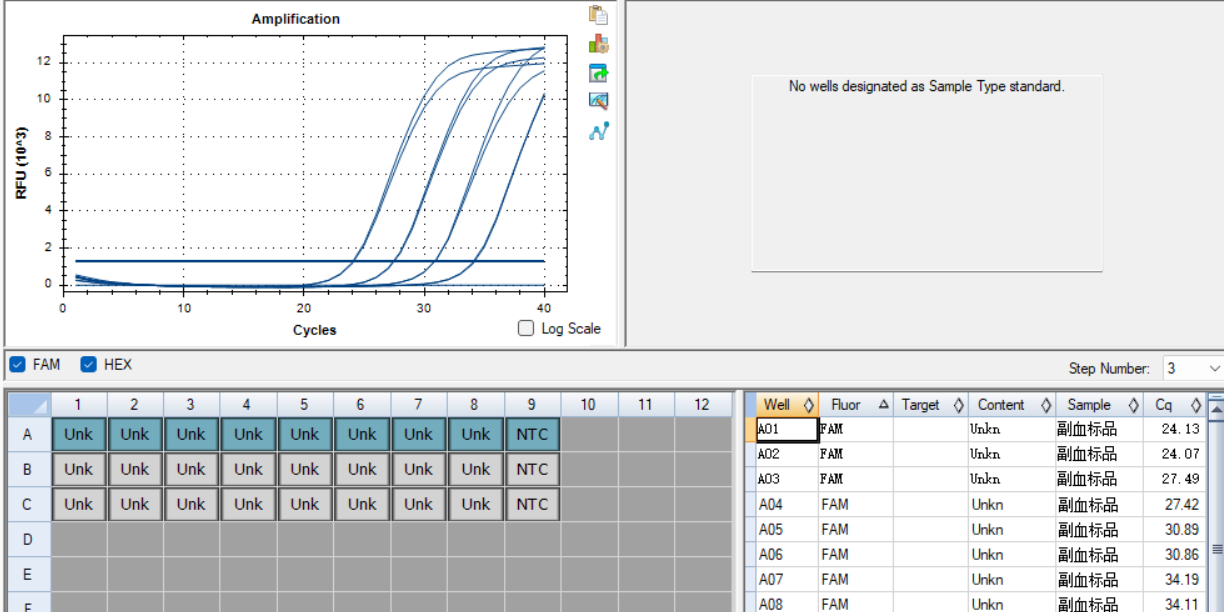Select well A4 Unk in plate
The image size is (1224, 612).
tap(248, 434)
